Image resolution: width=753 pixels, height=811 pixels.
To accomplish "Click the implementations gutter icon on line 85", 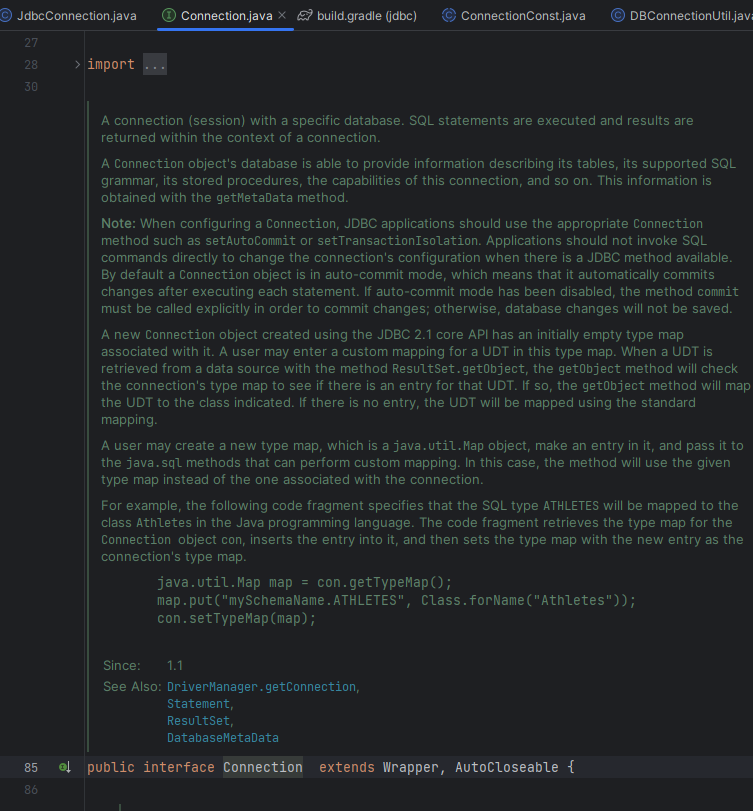I will point(65,767).
